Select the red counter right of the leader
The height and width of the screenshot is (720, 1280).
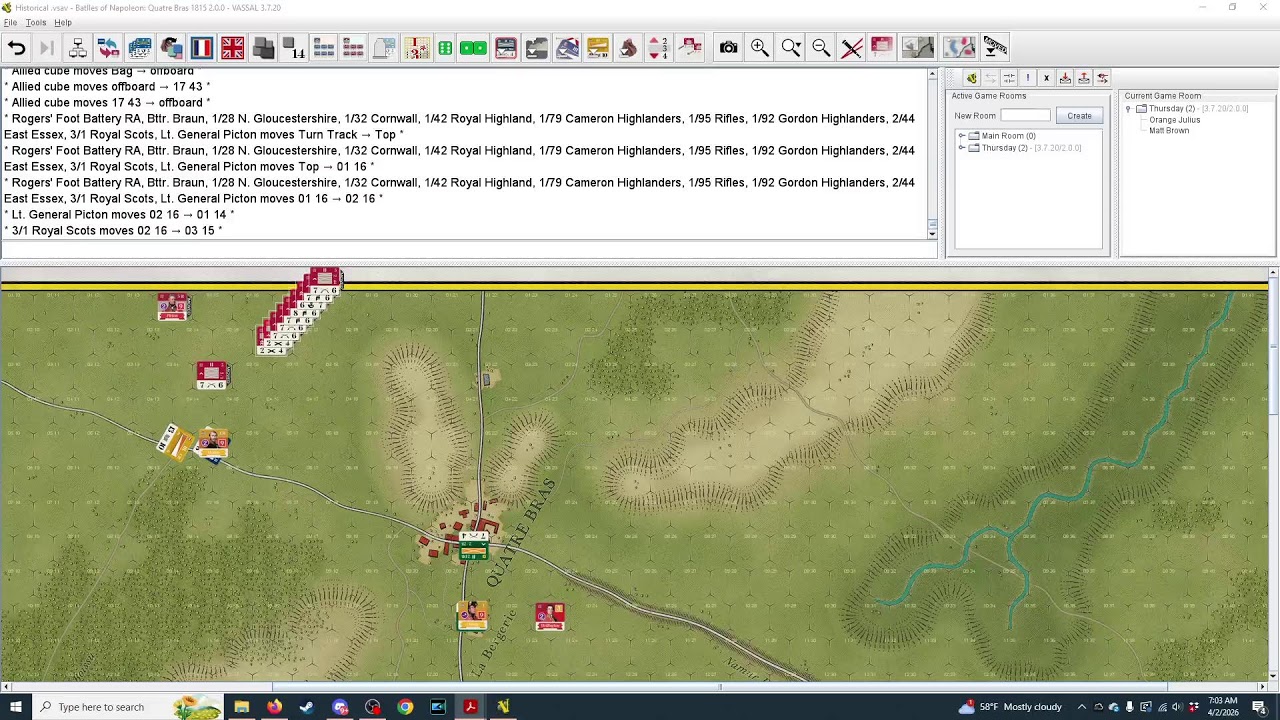[549, 616]
